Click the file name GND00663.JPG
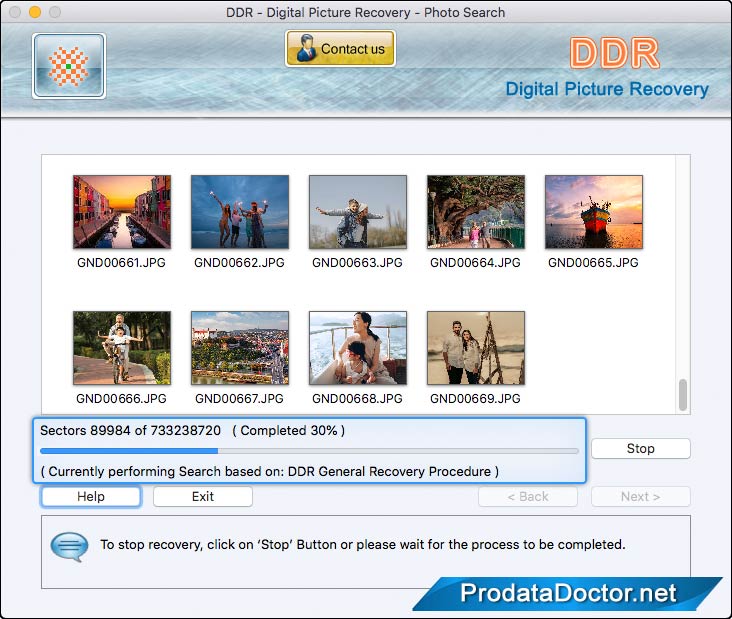The height and width of the screenshot is (619, 732). coord(357,263)
